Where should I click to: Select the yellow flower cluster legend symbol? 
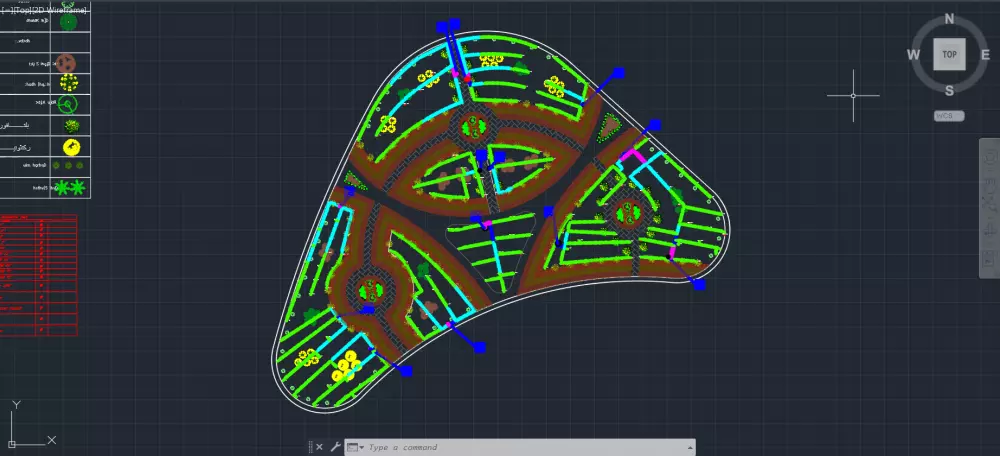[68, 82]
